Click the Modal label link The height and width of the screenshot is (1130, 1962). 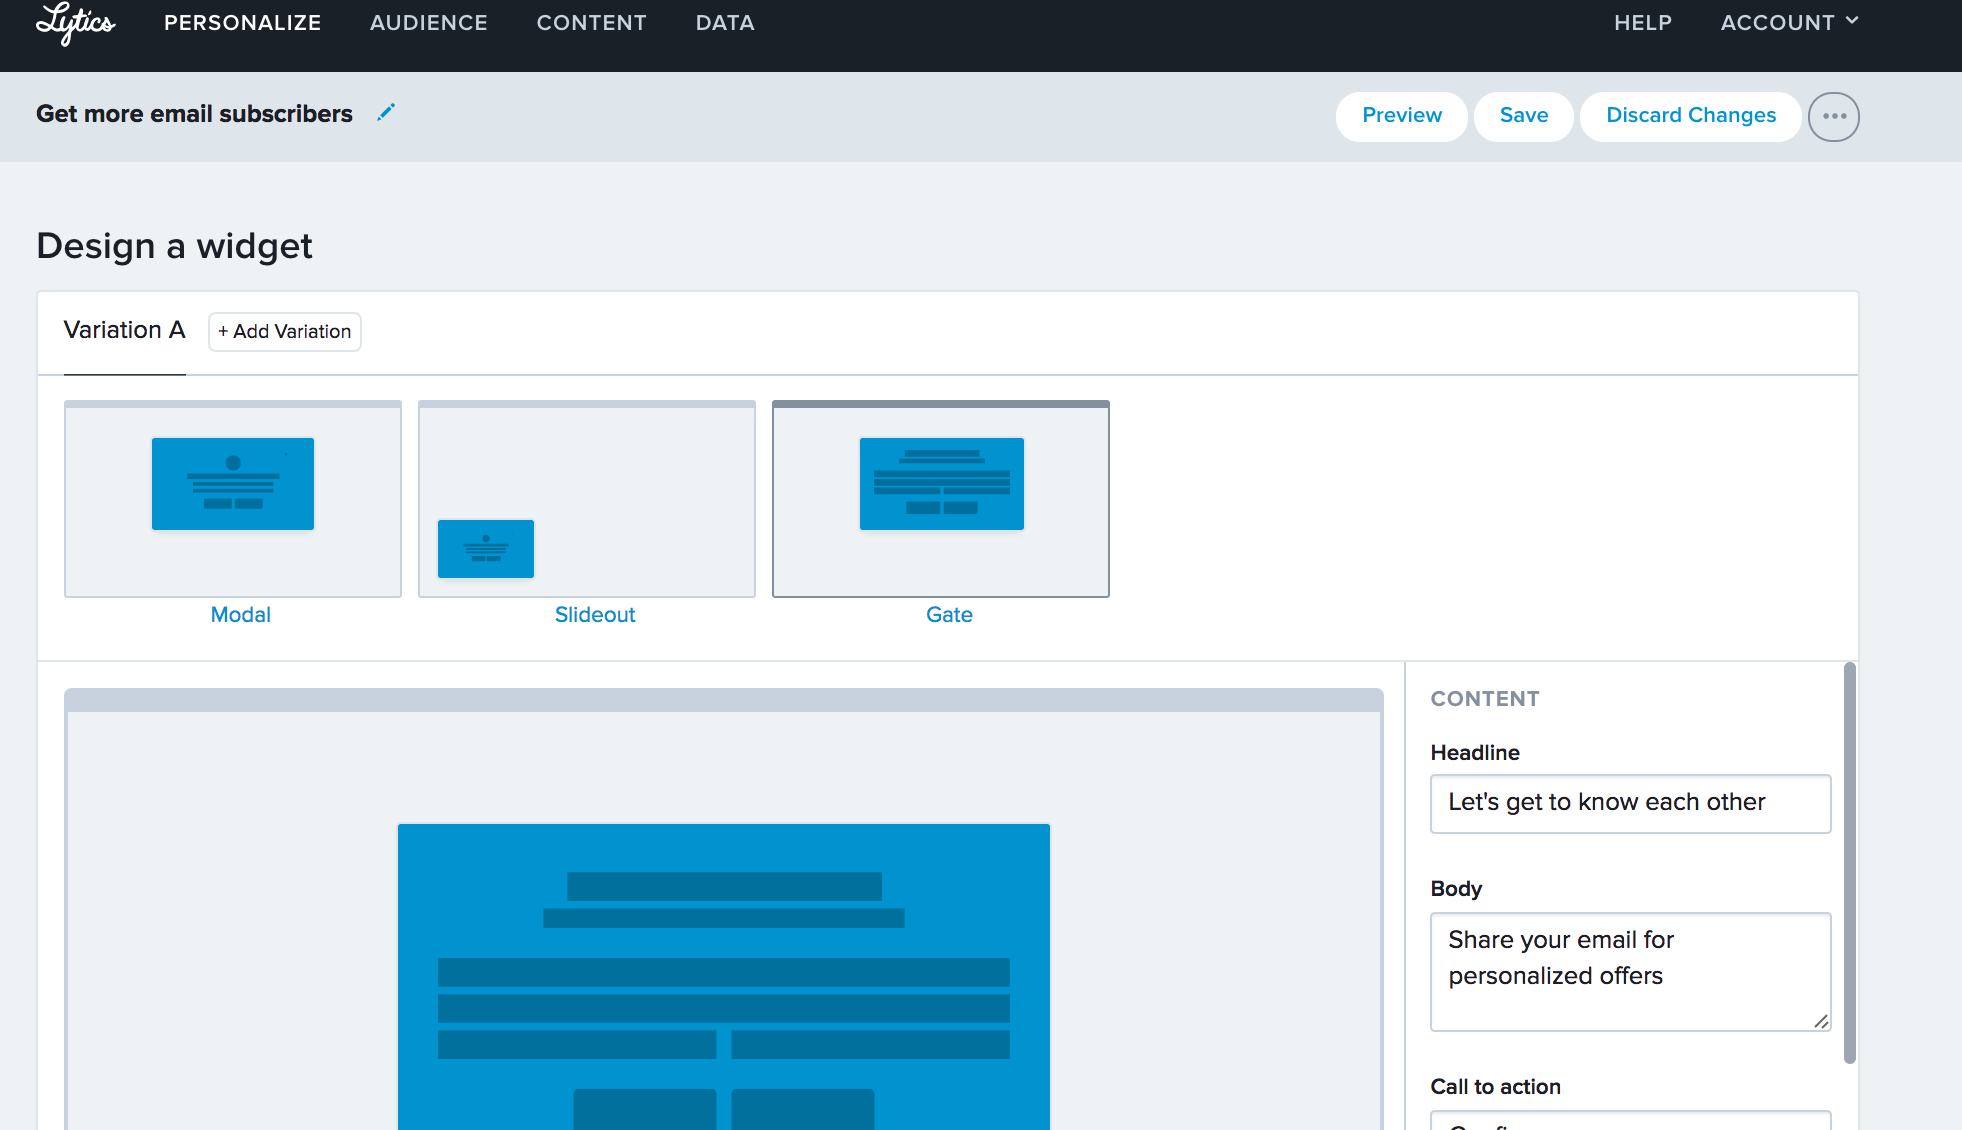click(x=241, y=615)
